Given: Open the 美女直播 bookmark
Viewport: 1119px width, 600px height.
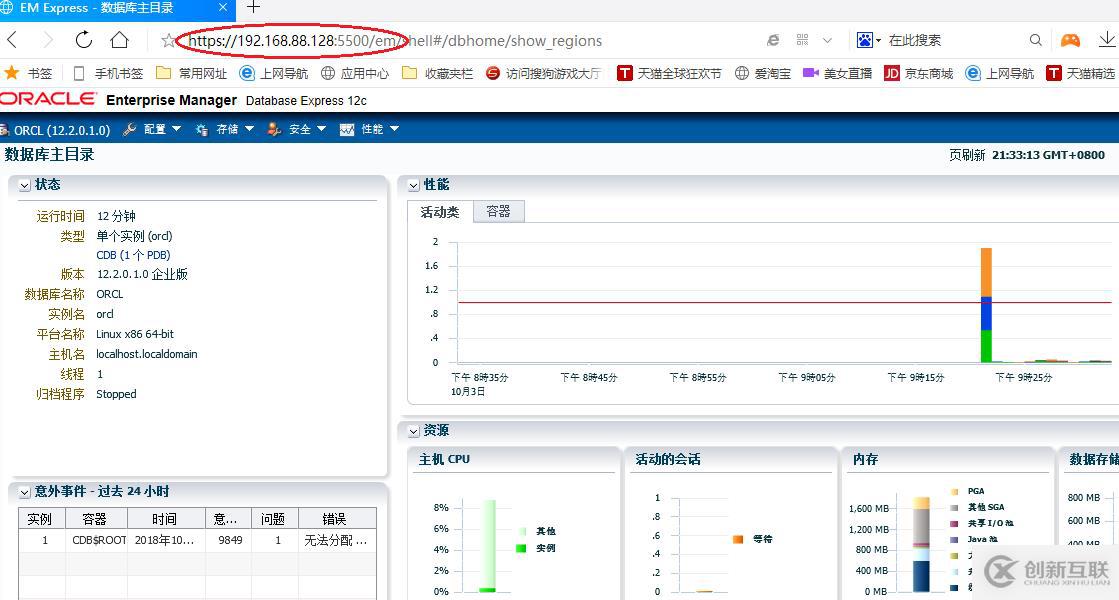Looking at the screenshot, I should [837, 73].
